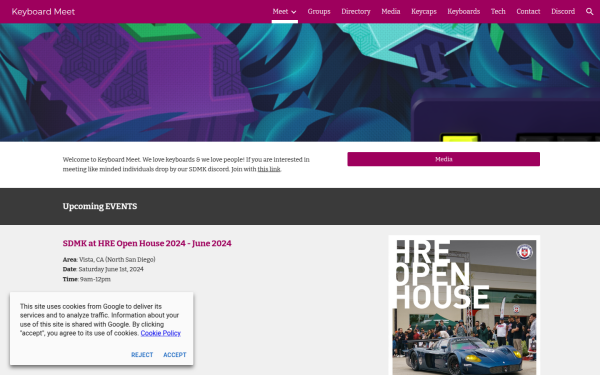Open Discord from the navigation bar
The image size is (600, 375).
(563, 11)
